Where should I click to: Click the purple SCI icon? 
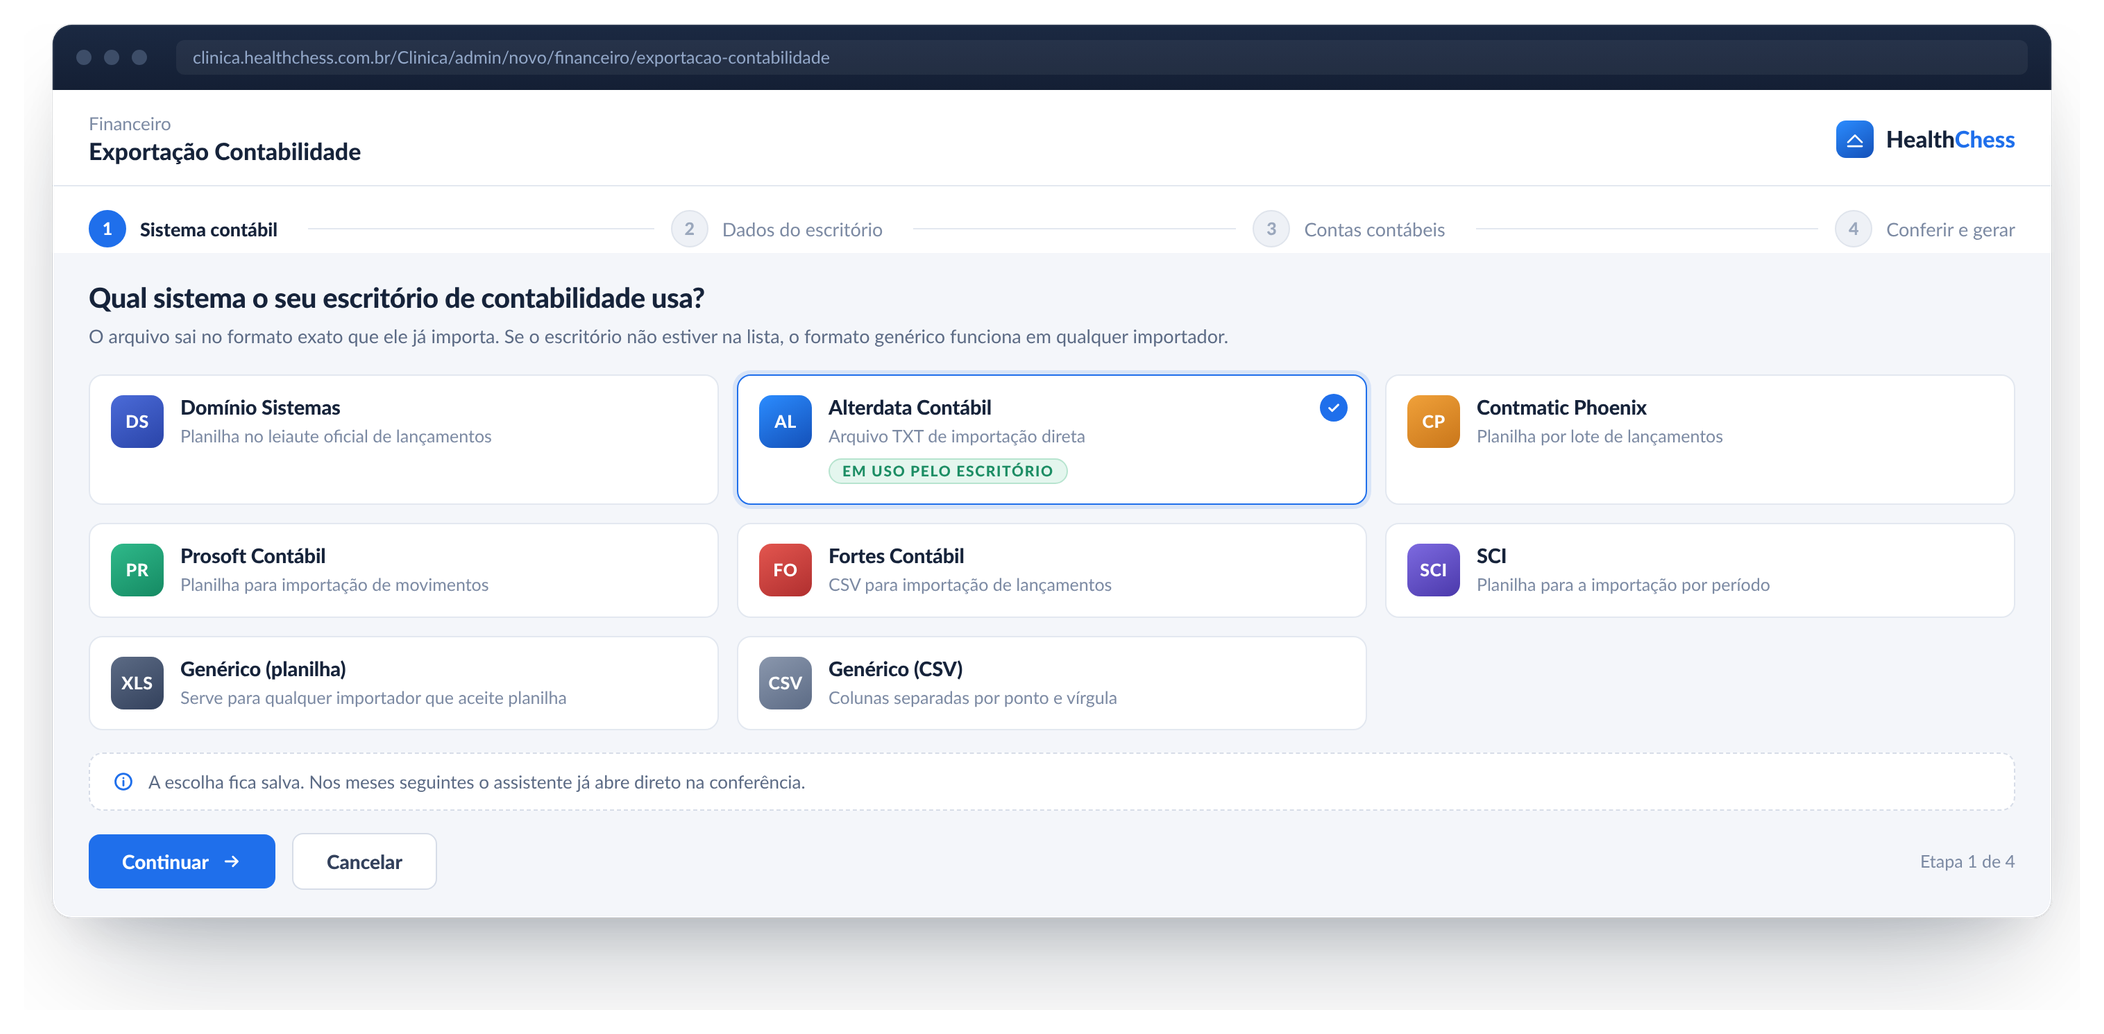[x=1433, y=570]
